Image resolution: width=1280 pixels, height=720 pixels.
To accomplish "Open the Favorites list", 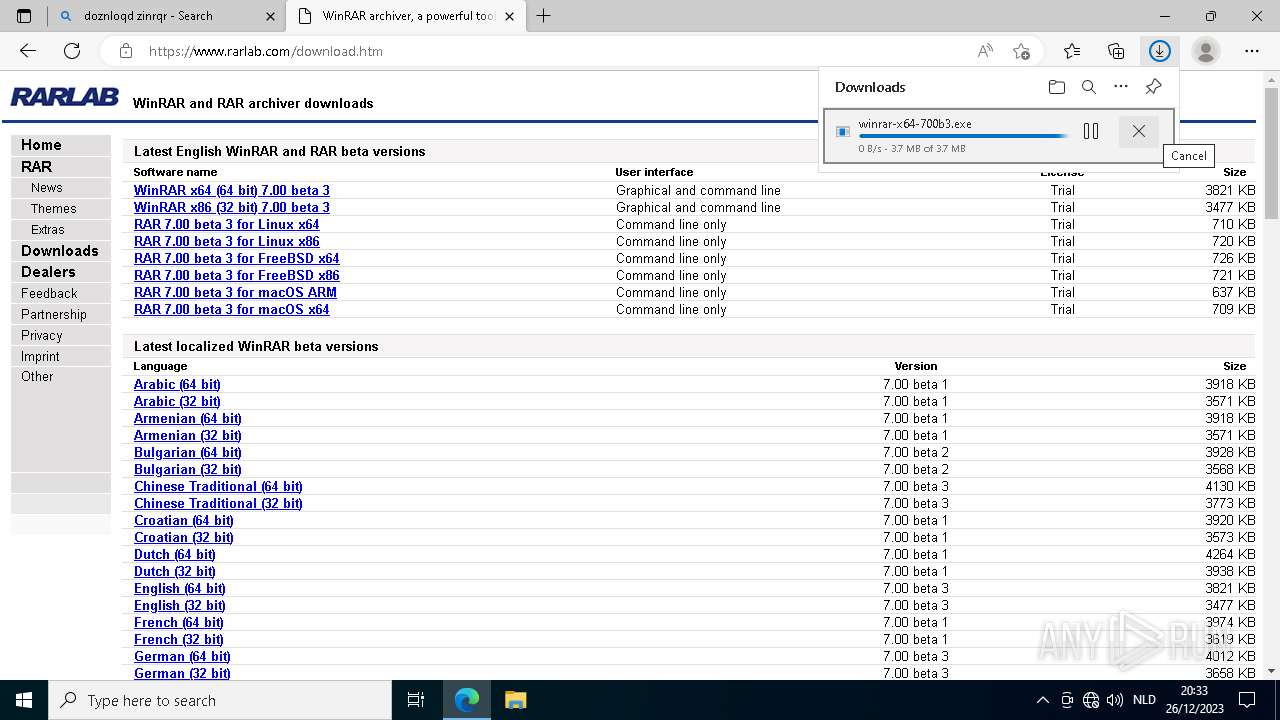I will pyautogui.click(x=1072, y=51).
